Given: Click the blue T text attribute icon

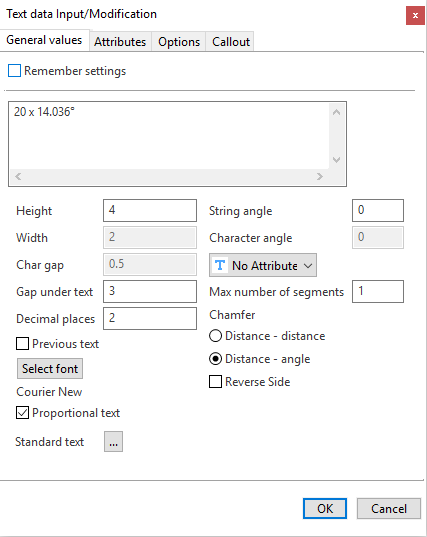Looking at the screenshot, I should pos(220,265).
